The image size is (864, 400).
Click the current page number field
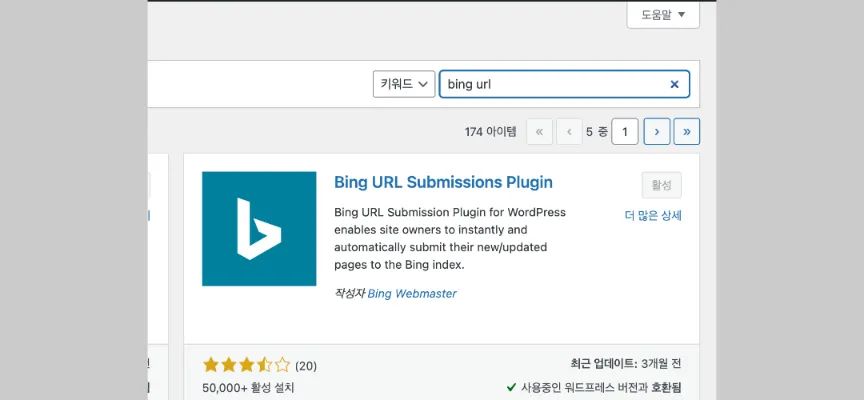click(625, 132)
